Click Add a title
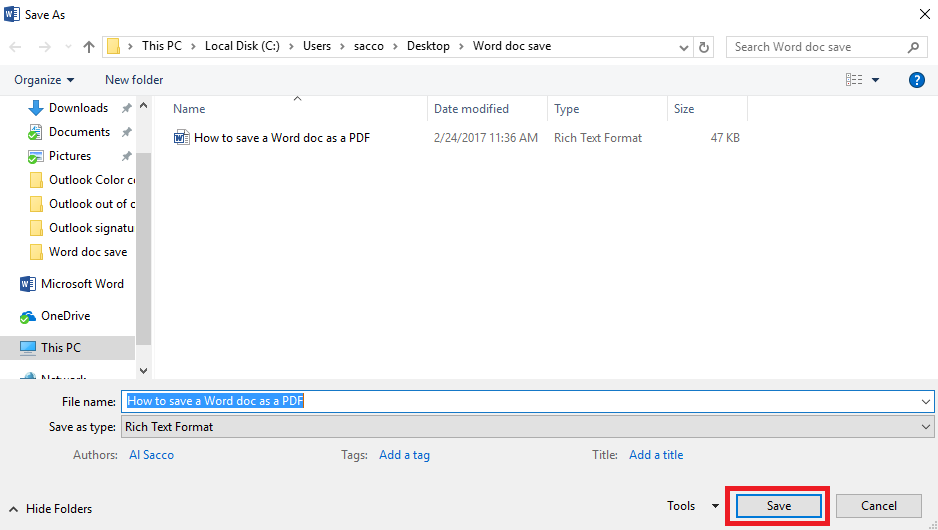This screenshot has height=530, width=938. pyautogui.click(x=656, y=455)
